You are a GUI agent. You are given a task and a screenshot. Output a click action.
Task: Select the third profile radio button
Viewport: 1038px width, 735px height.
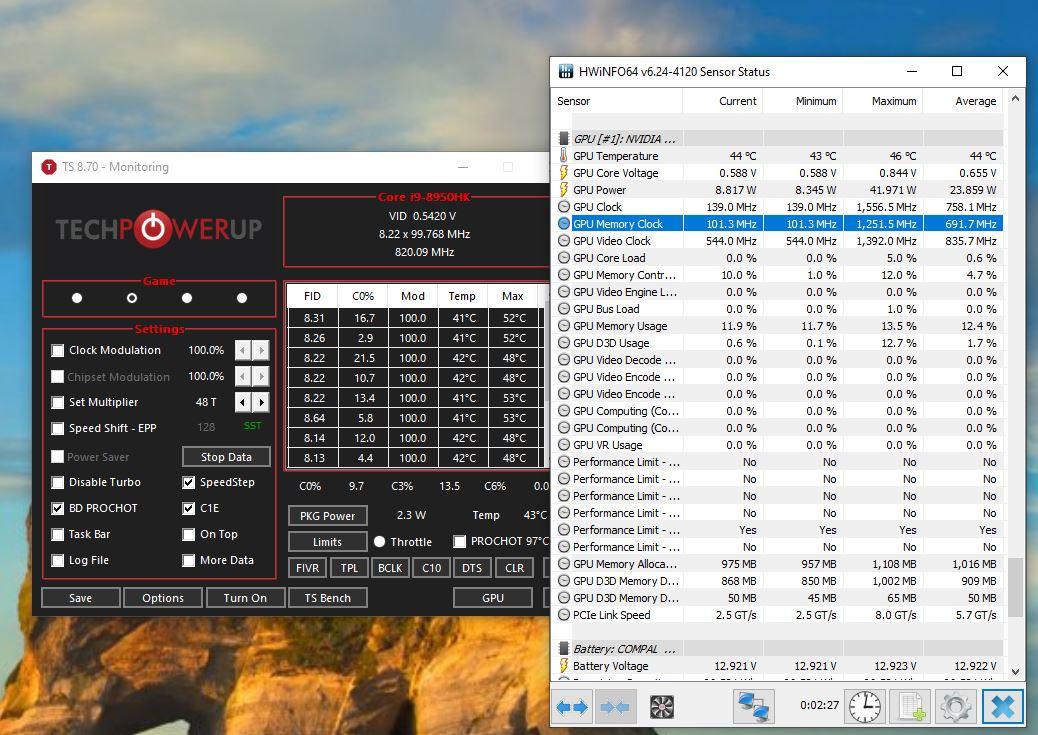(x=187, y=298)
